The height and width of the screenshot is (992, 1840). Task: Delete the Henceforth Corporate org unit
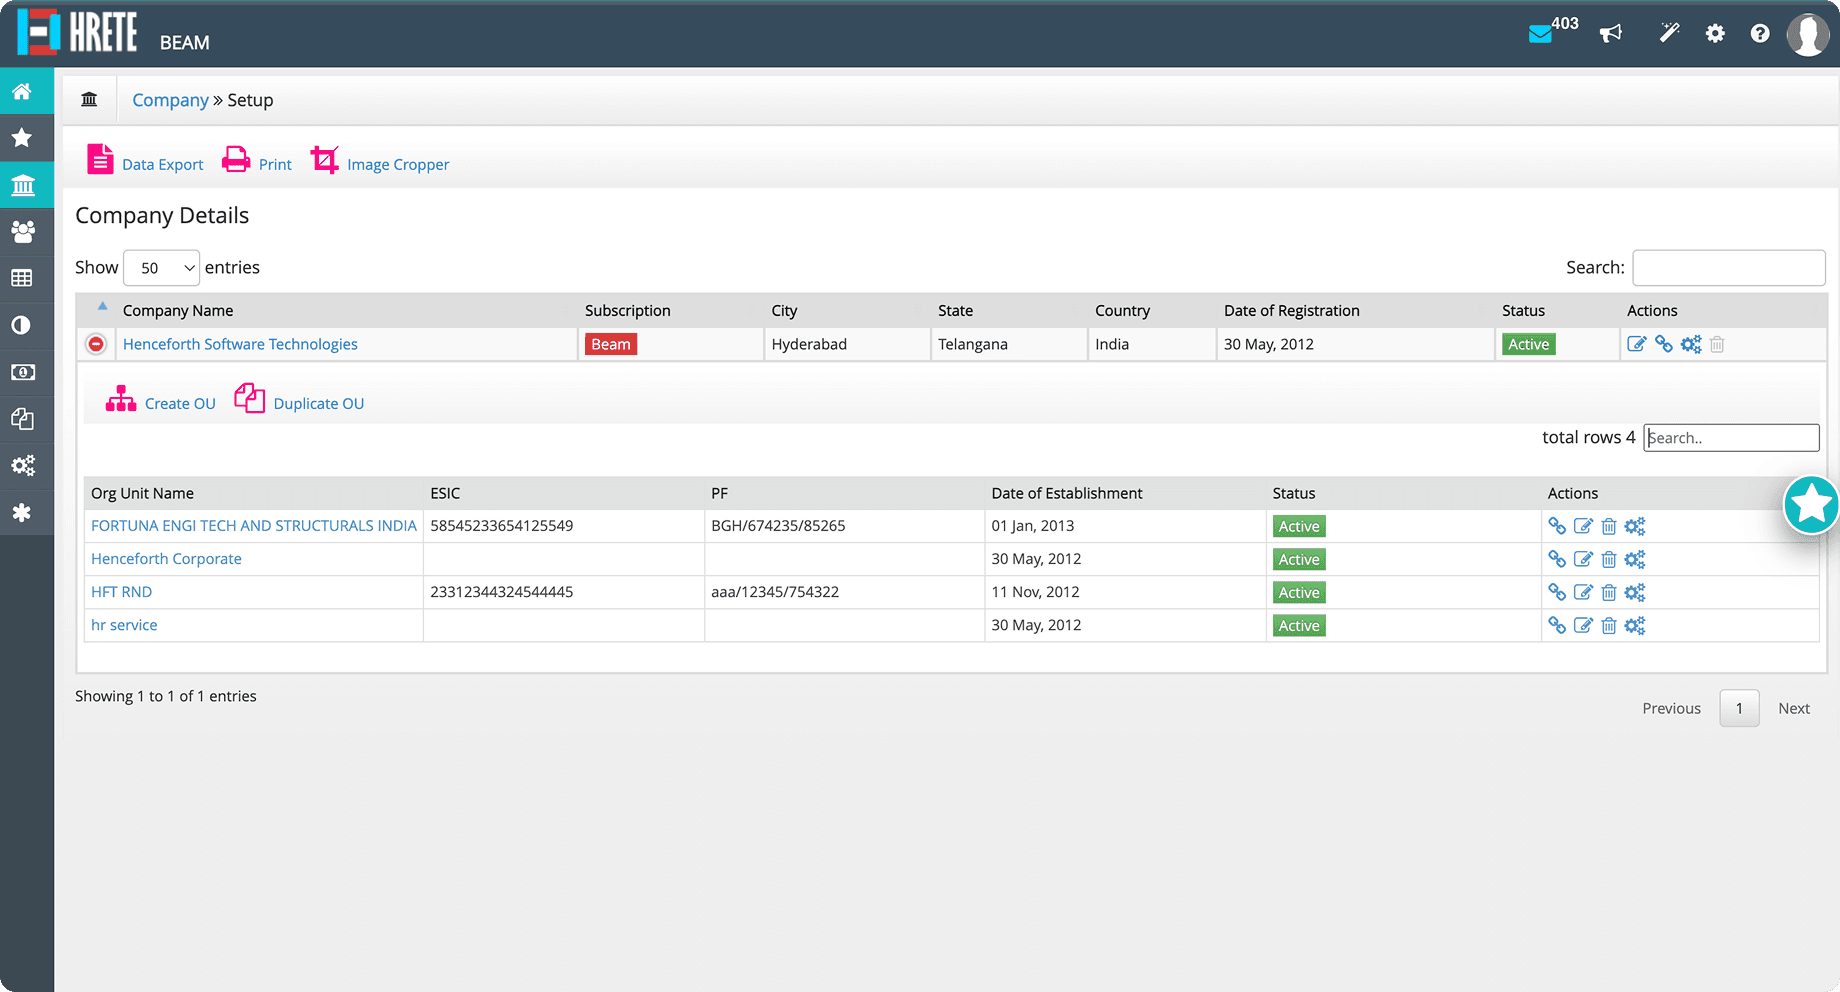tap(1609, 559)
